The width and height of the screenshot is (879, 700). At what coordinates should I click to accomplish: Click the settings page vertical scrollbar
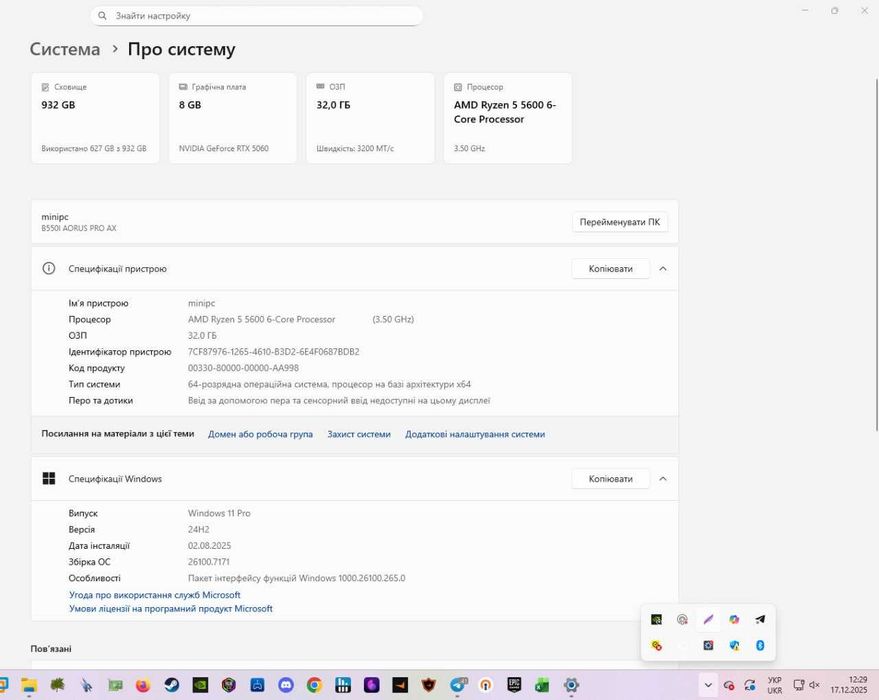[876, 255]
